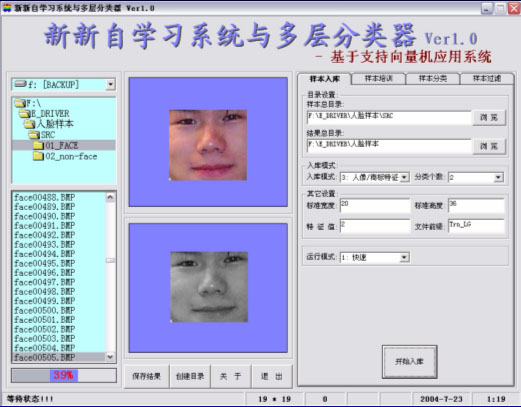Click the 结果总目录 path field
This screenshot has width=521, height=407.
(389, 146)
